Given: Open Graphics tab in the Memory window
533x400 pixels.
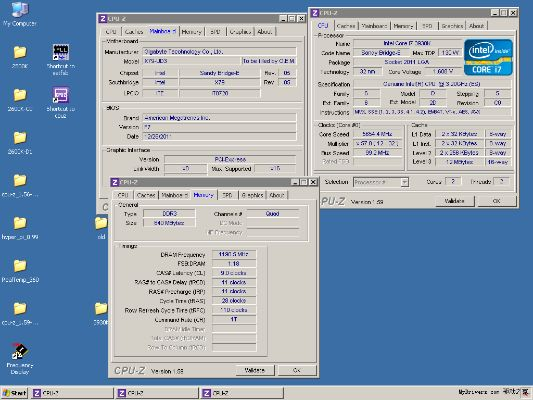Looking at the screenshot, I should pyautogui.click(x=252, y=195).
